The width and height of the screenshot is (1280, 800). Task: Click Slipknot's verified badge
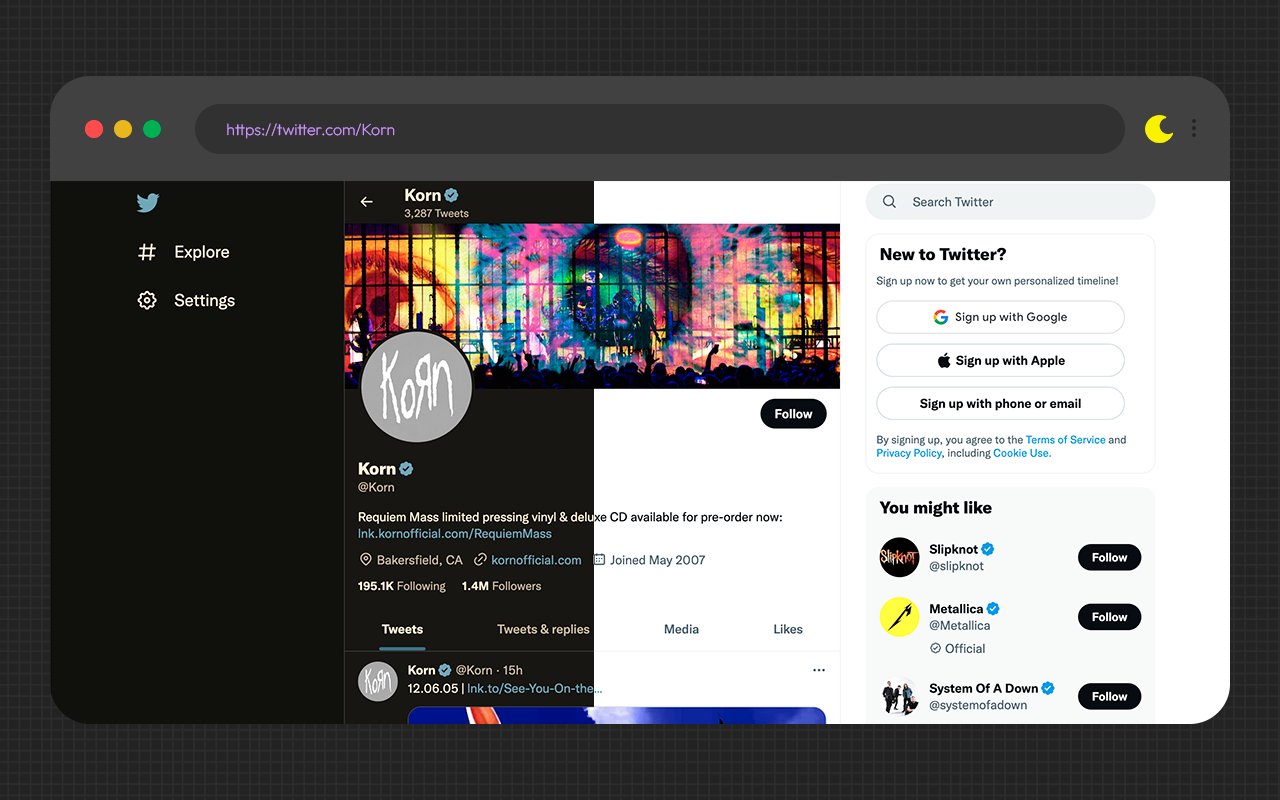point(988,549)
